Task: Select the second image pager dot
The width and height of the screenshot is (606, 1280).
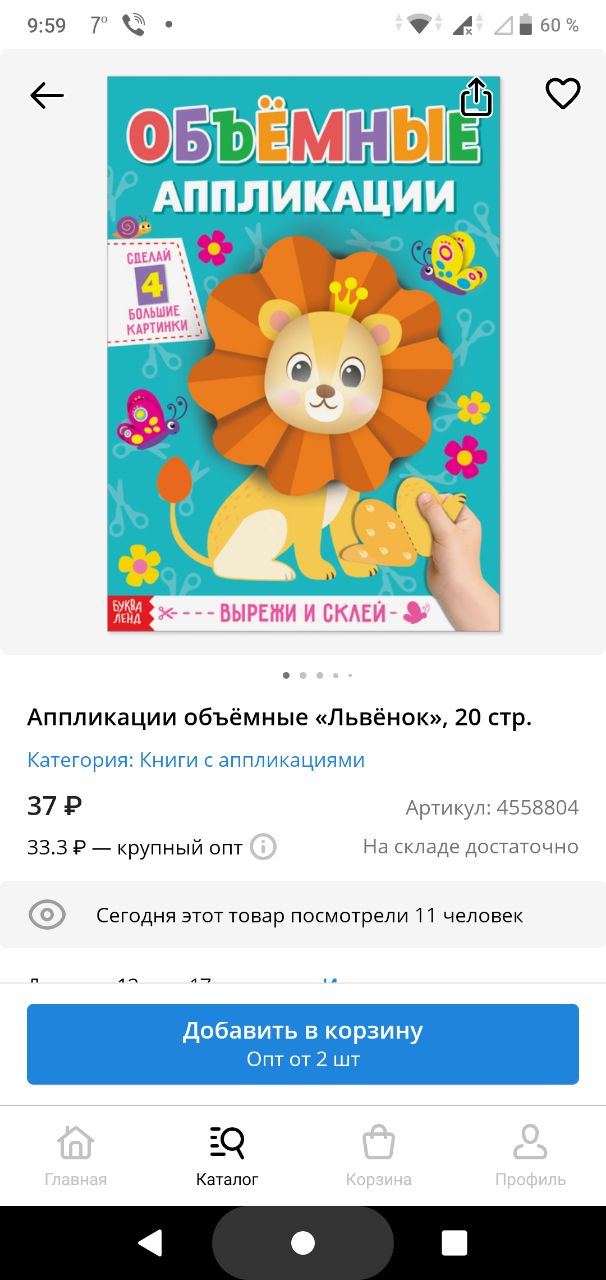Action: [303, 675]
